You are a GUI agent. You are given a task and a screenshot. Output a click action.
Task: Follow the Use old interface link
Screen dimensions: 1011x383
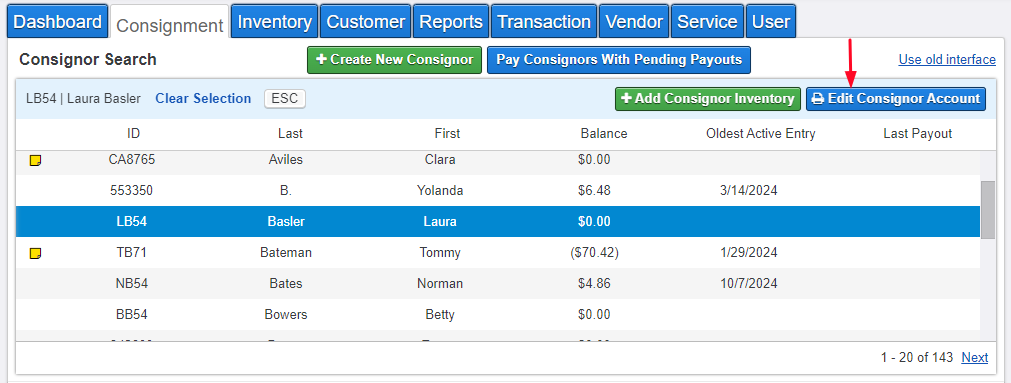pyautogui.click(x=947, y=59)
